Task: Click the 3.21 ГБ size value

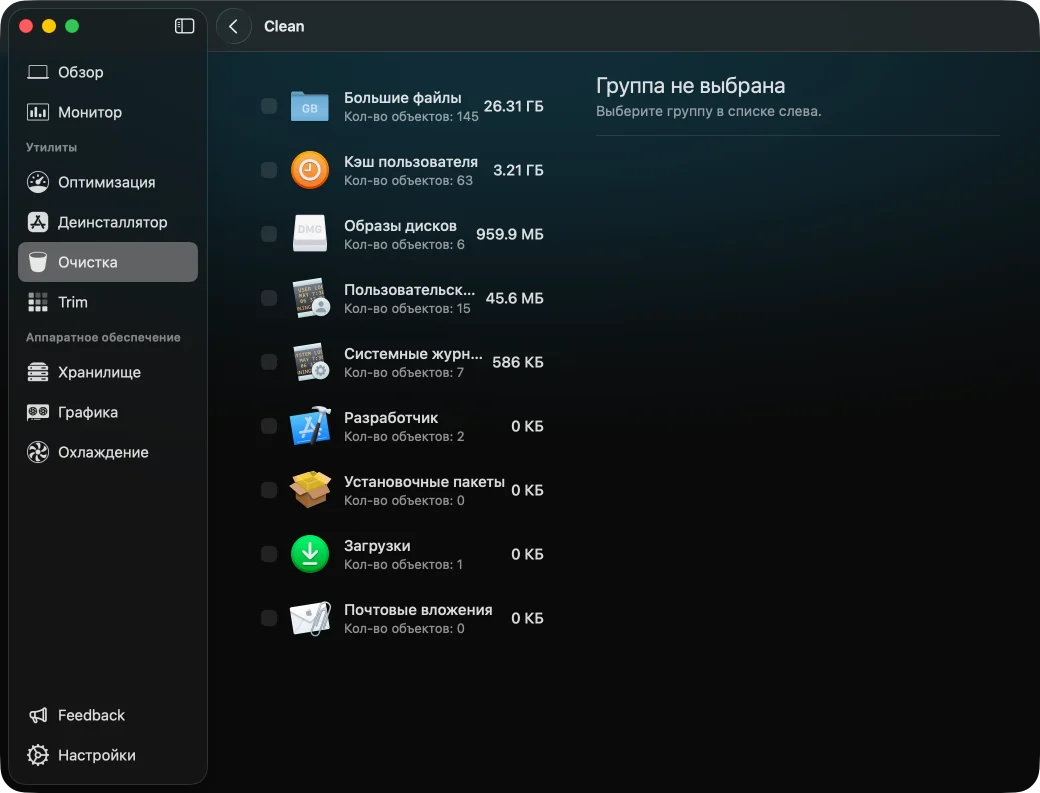Action: click(x=518, y=170)
